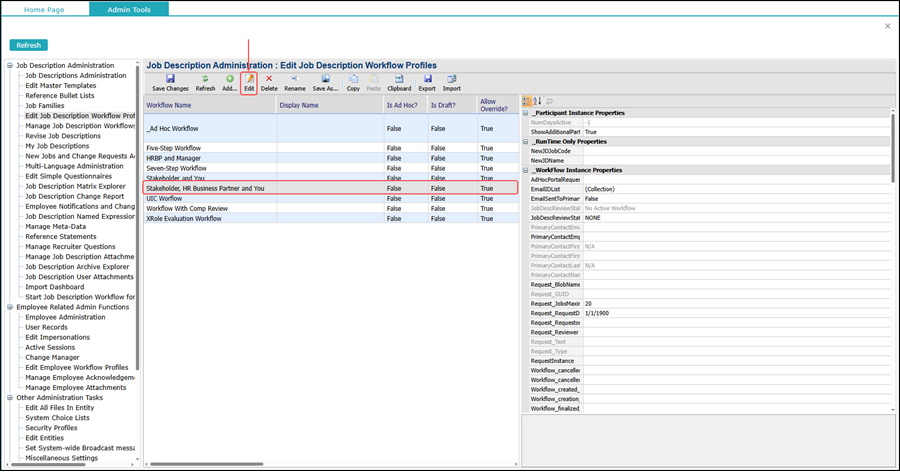Click the Delete red X icon

coord(269,79)
